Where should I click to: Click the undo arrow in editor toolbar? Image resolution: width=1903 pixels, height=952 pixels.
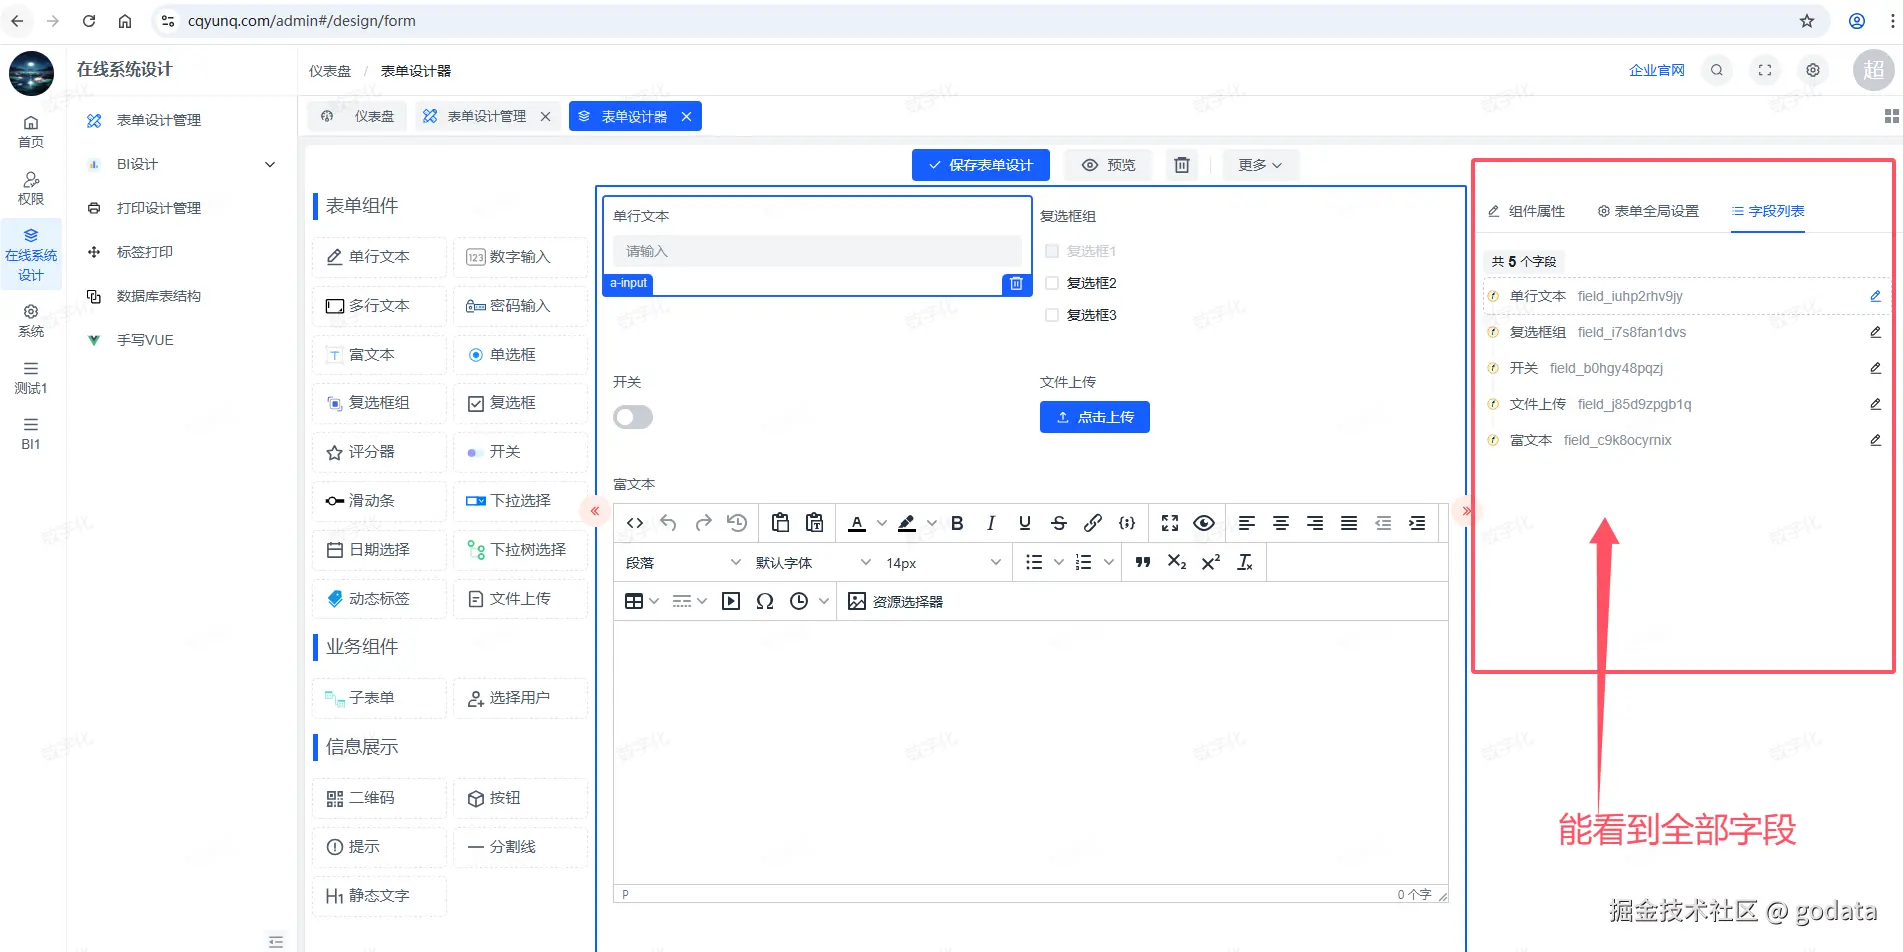pyautogui.click(x=669, y=523)
